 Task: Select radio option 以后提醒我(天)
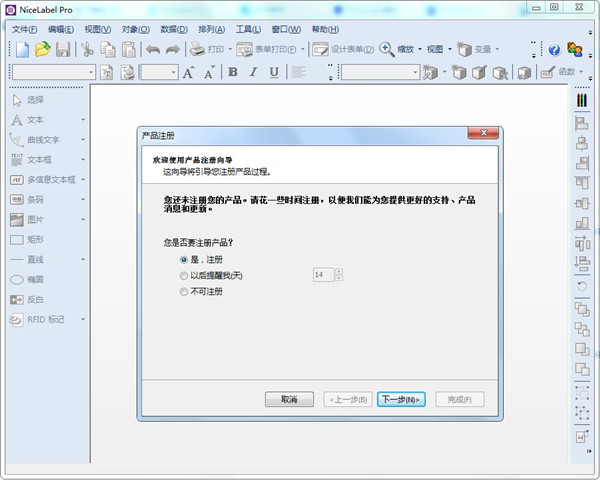pos(184,276)
